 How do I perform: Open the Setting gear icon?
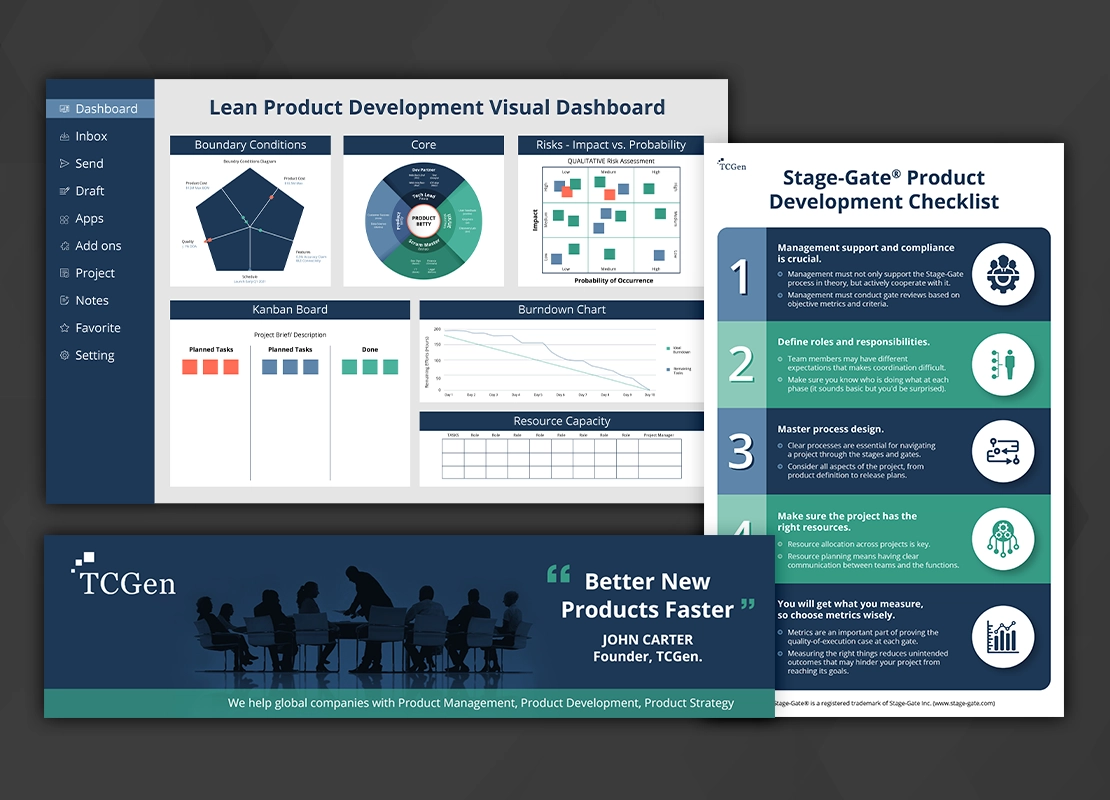coord(64,356)
